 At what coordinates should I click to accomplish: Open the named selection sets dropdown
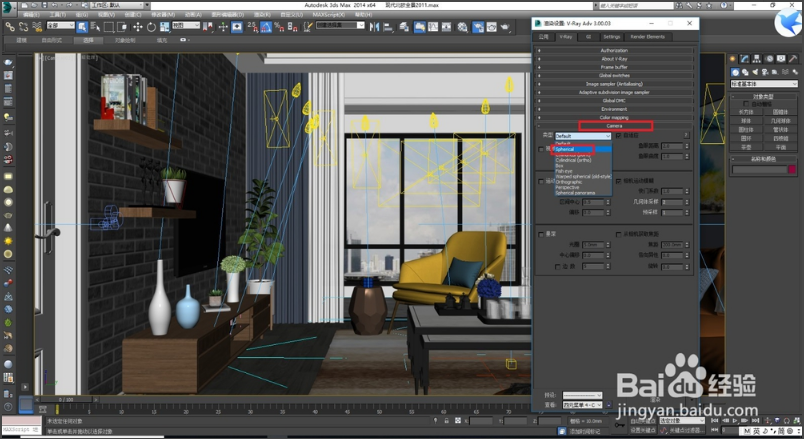point(340,25)
